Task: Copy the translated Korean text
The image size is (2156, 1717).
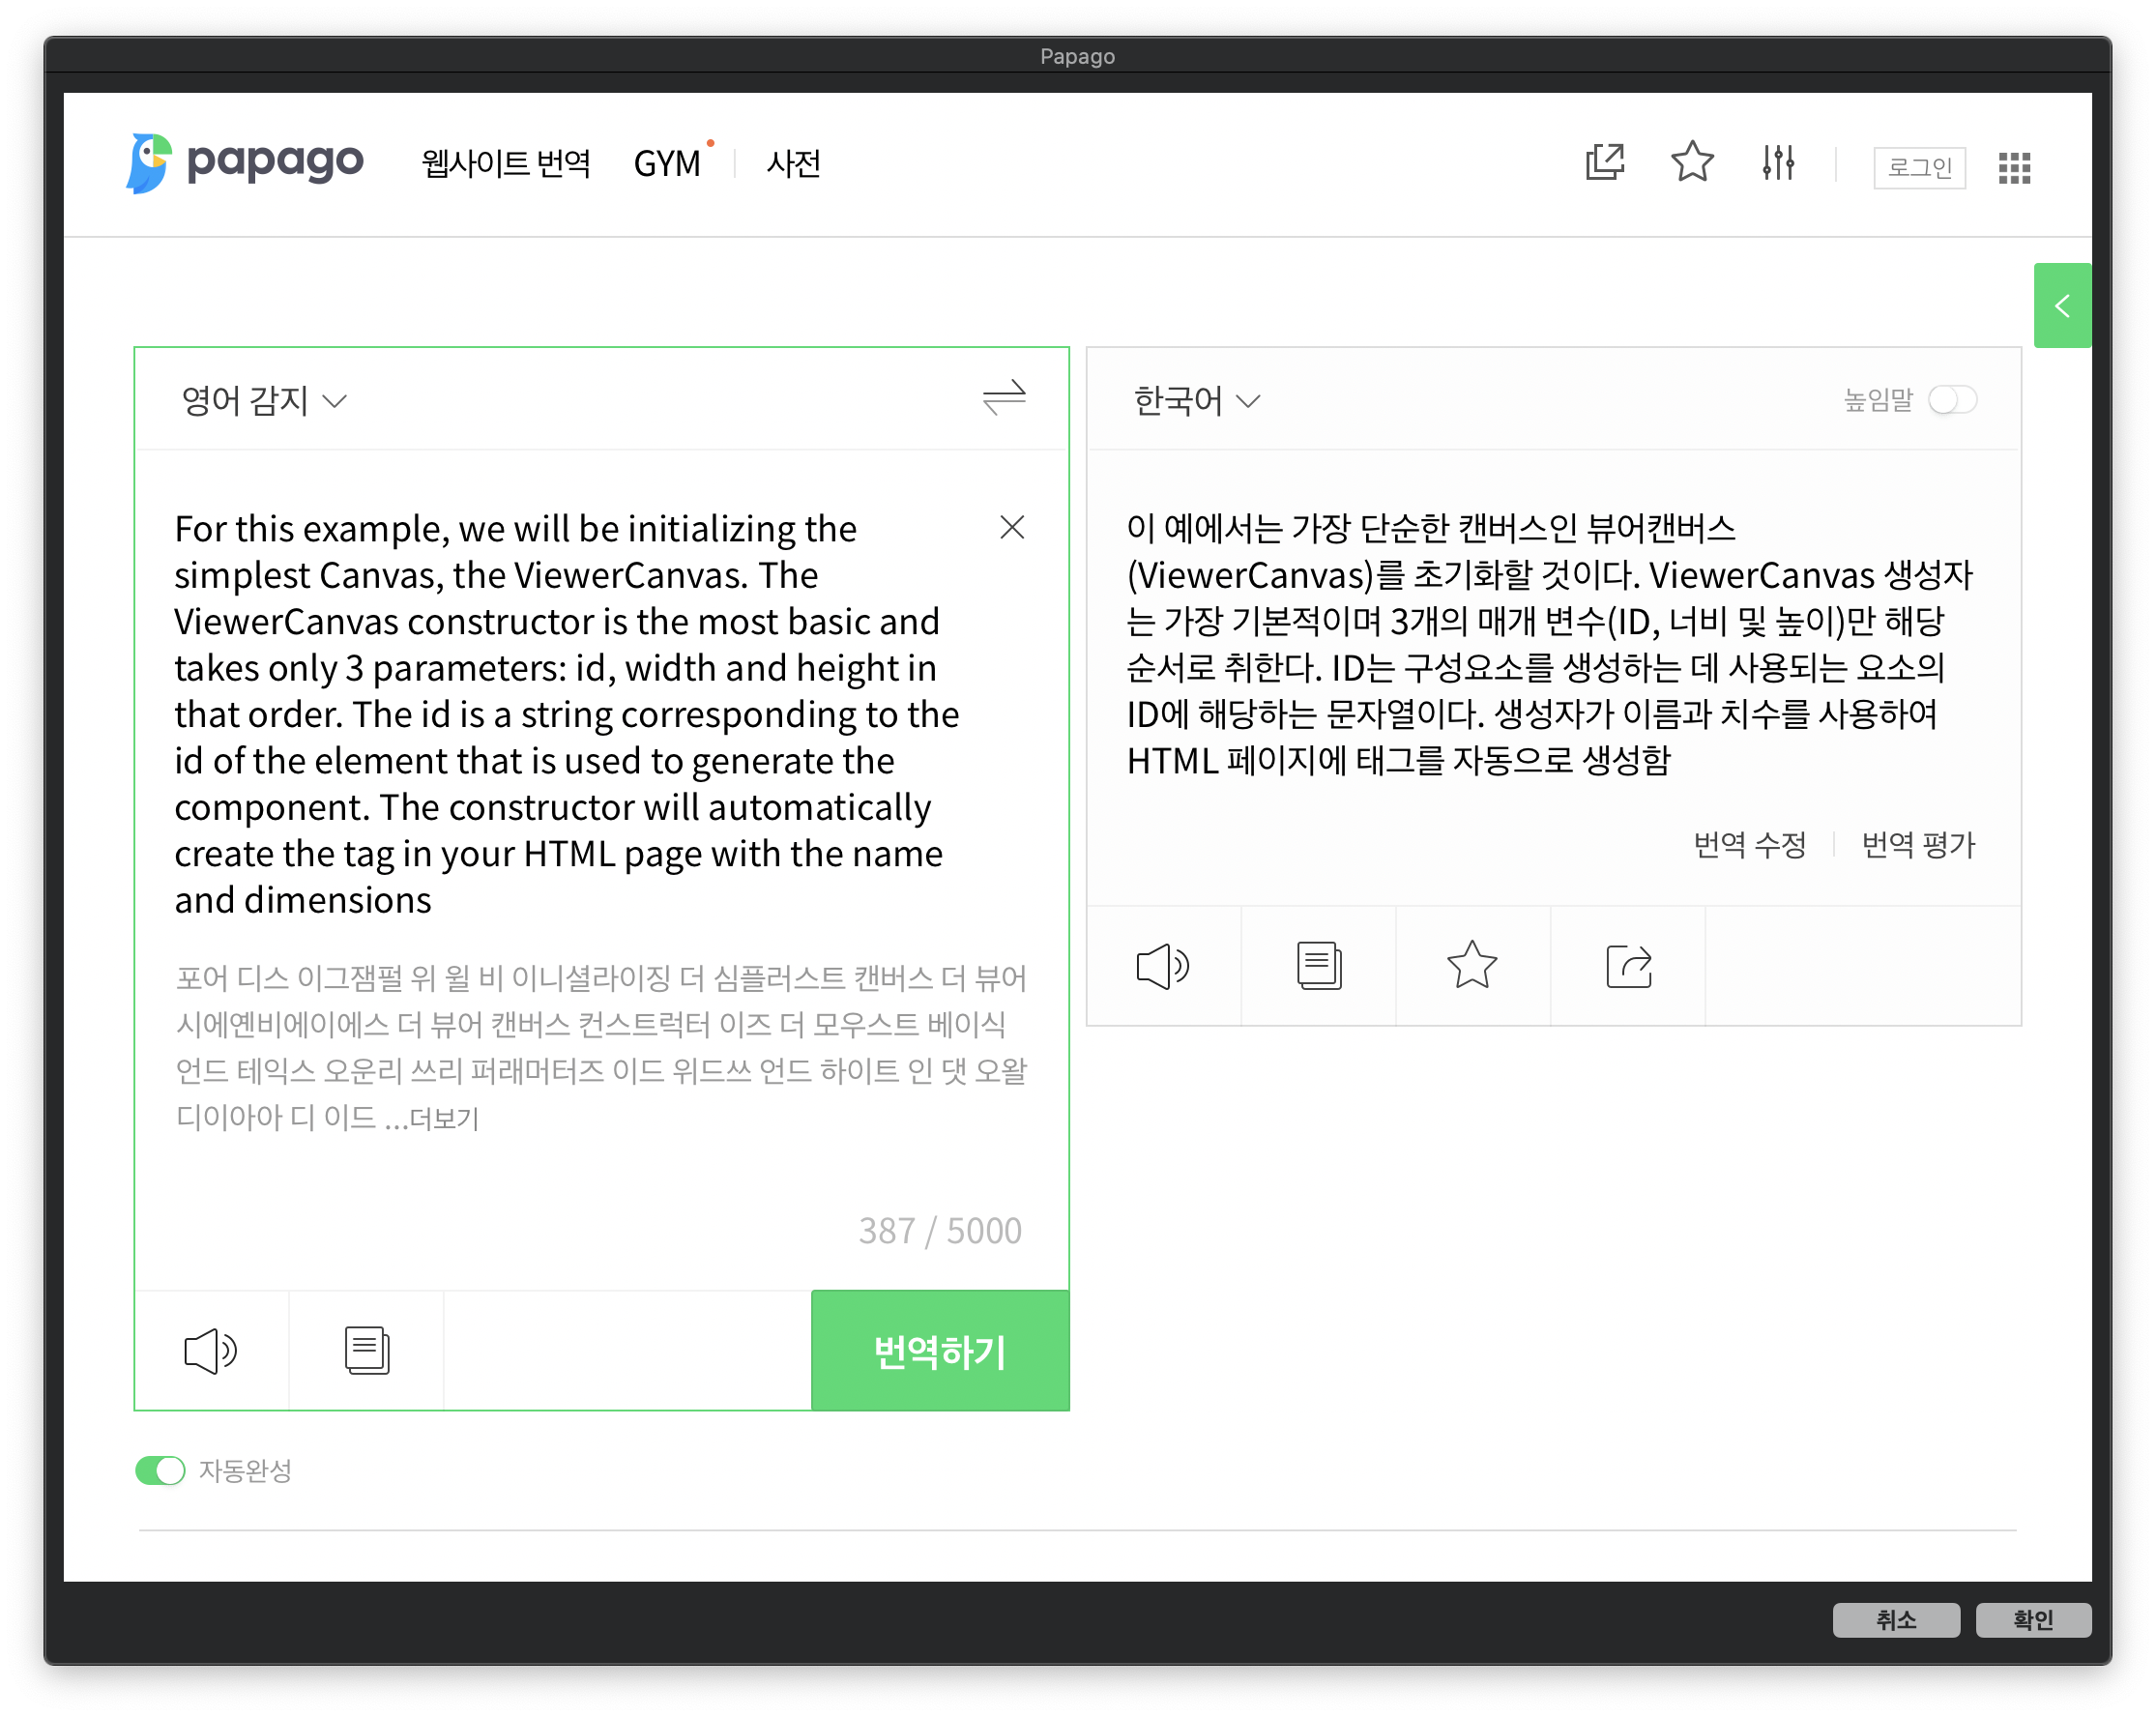Action: pos(1319,966)
